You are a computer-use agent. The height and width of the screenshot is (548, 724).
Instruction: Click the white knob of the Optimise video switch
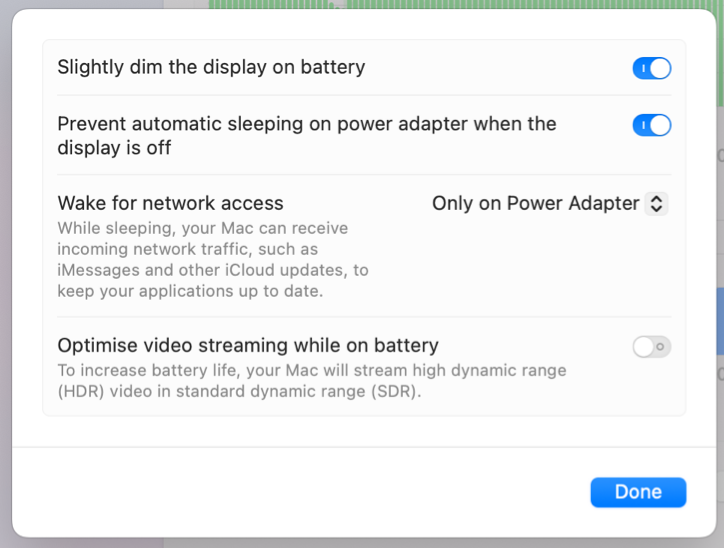(643, 347)
